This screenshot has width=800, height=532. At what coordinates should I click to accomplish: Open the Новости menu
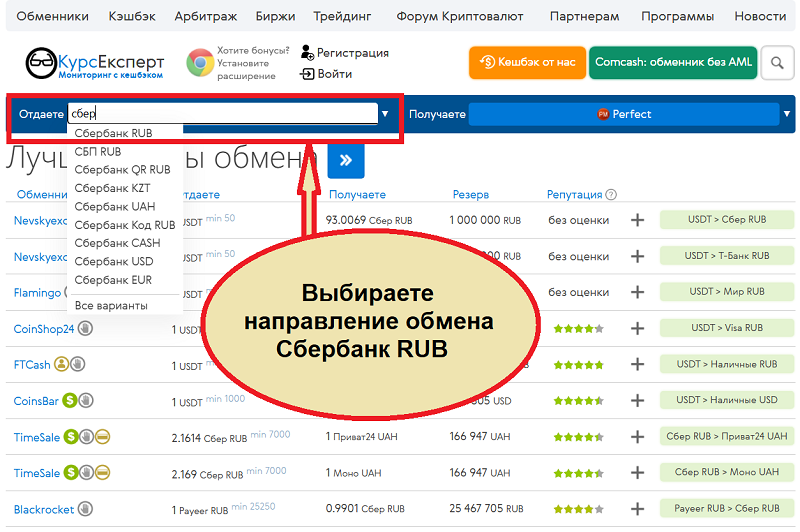(x=760, y=16)
